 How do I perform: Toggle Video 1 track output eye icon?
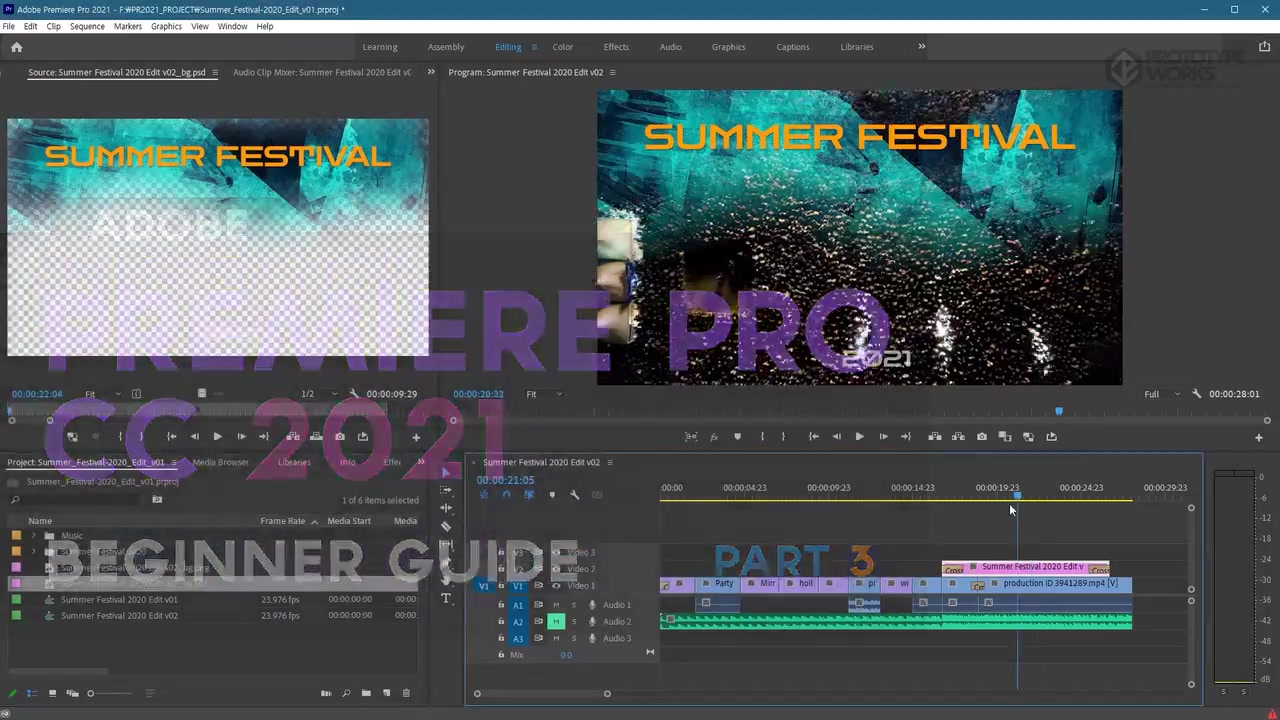[556, 586]
